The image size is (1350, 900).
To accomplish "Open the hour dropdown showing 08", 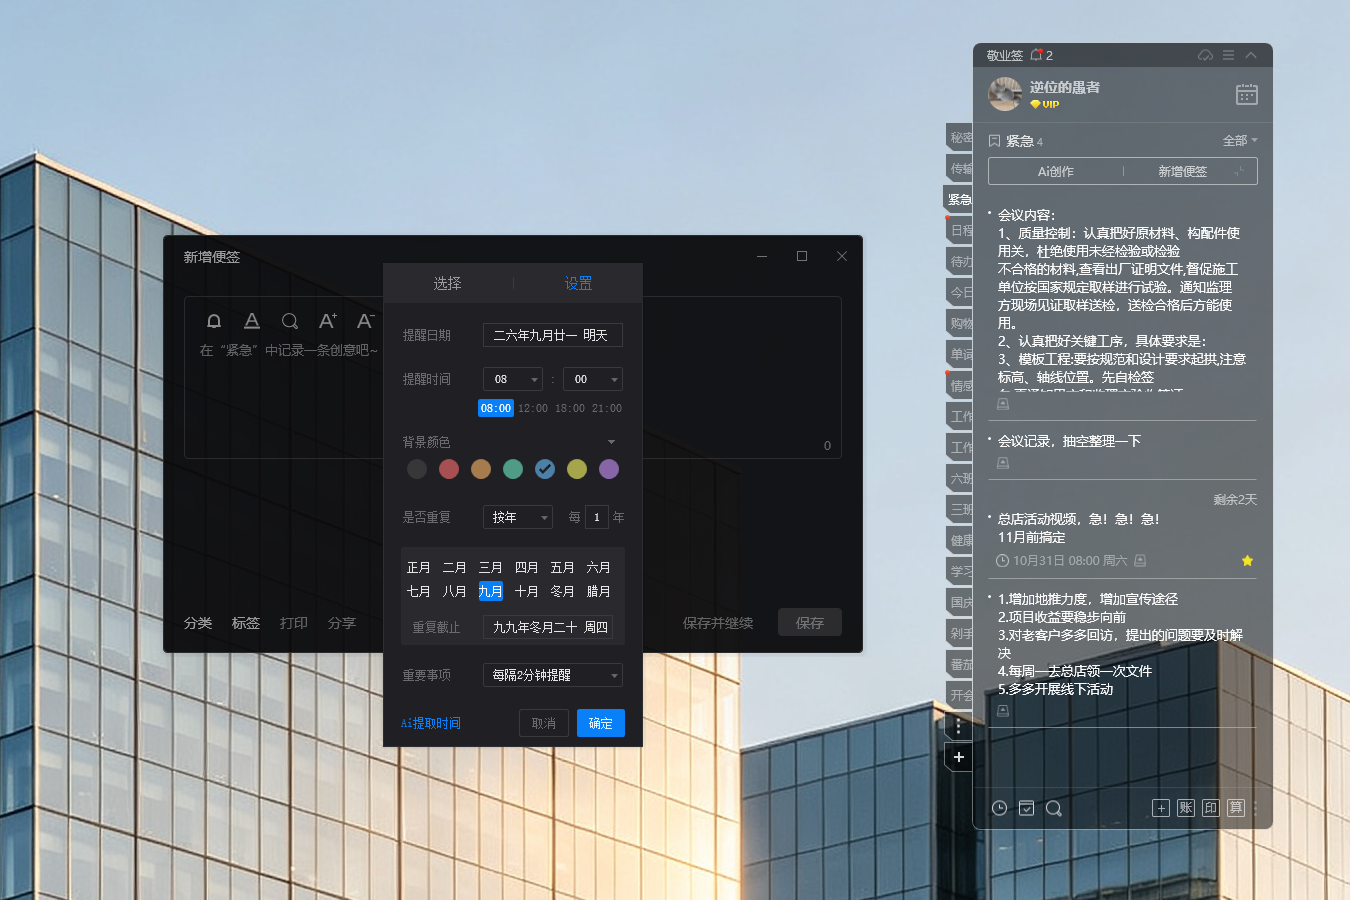I will point(513,379).
